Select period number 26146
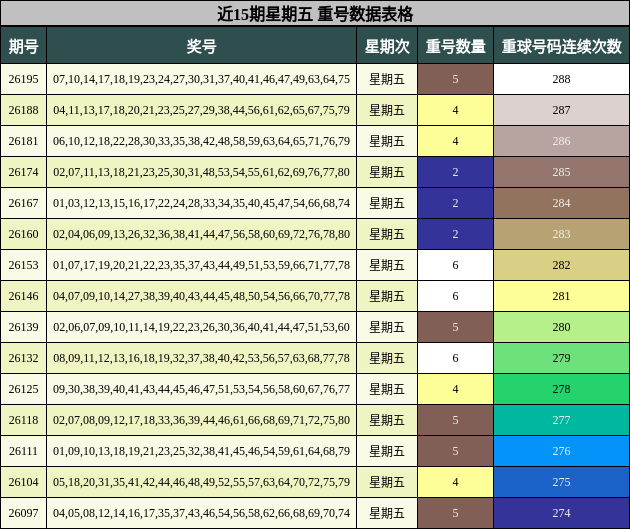This screenshot has height=529, width=630. click(23, 296)
